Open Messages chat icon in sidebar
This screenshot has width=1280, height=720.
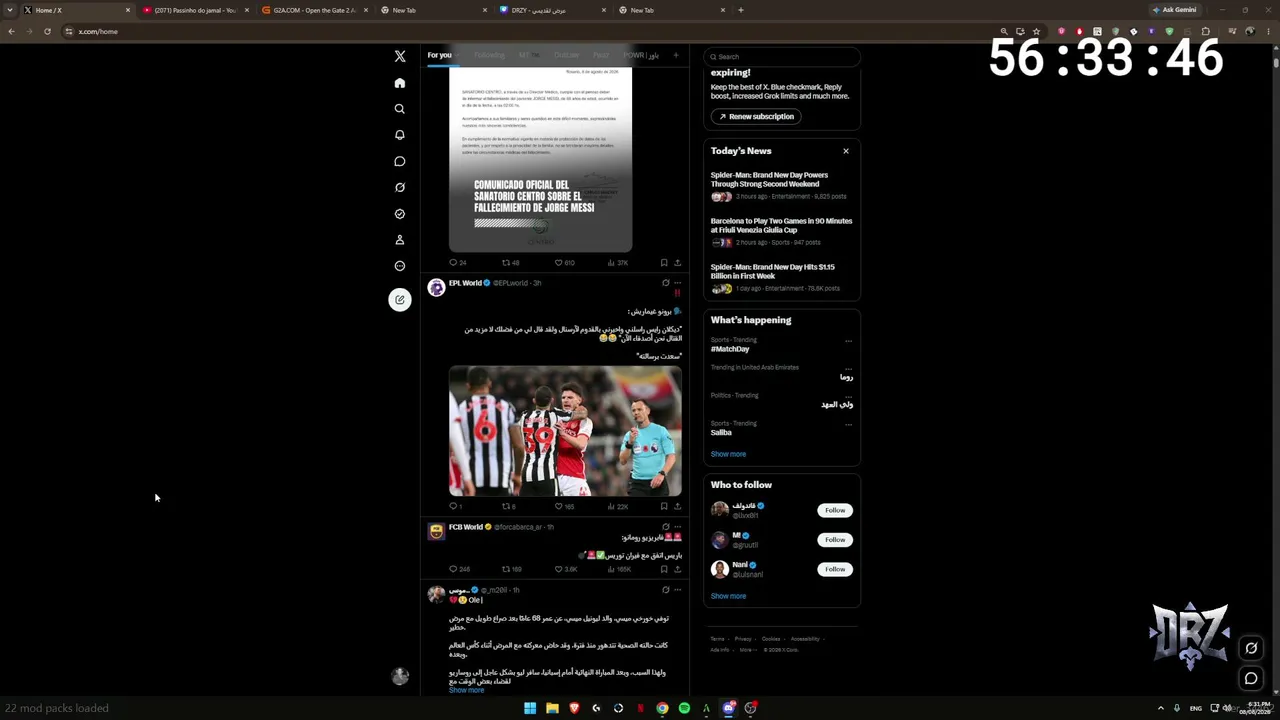coord(400,161)
